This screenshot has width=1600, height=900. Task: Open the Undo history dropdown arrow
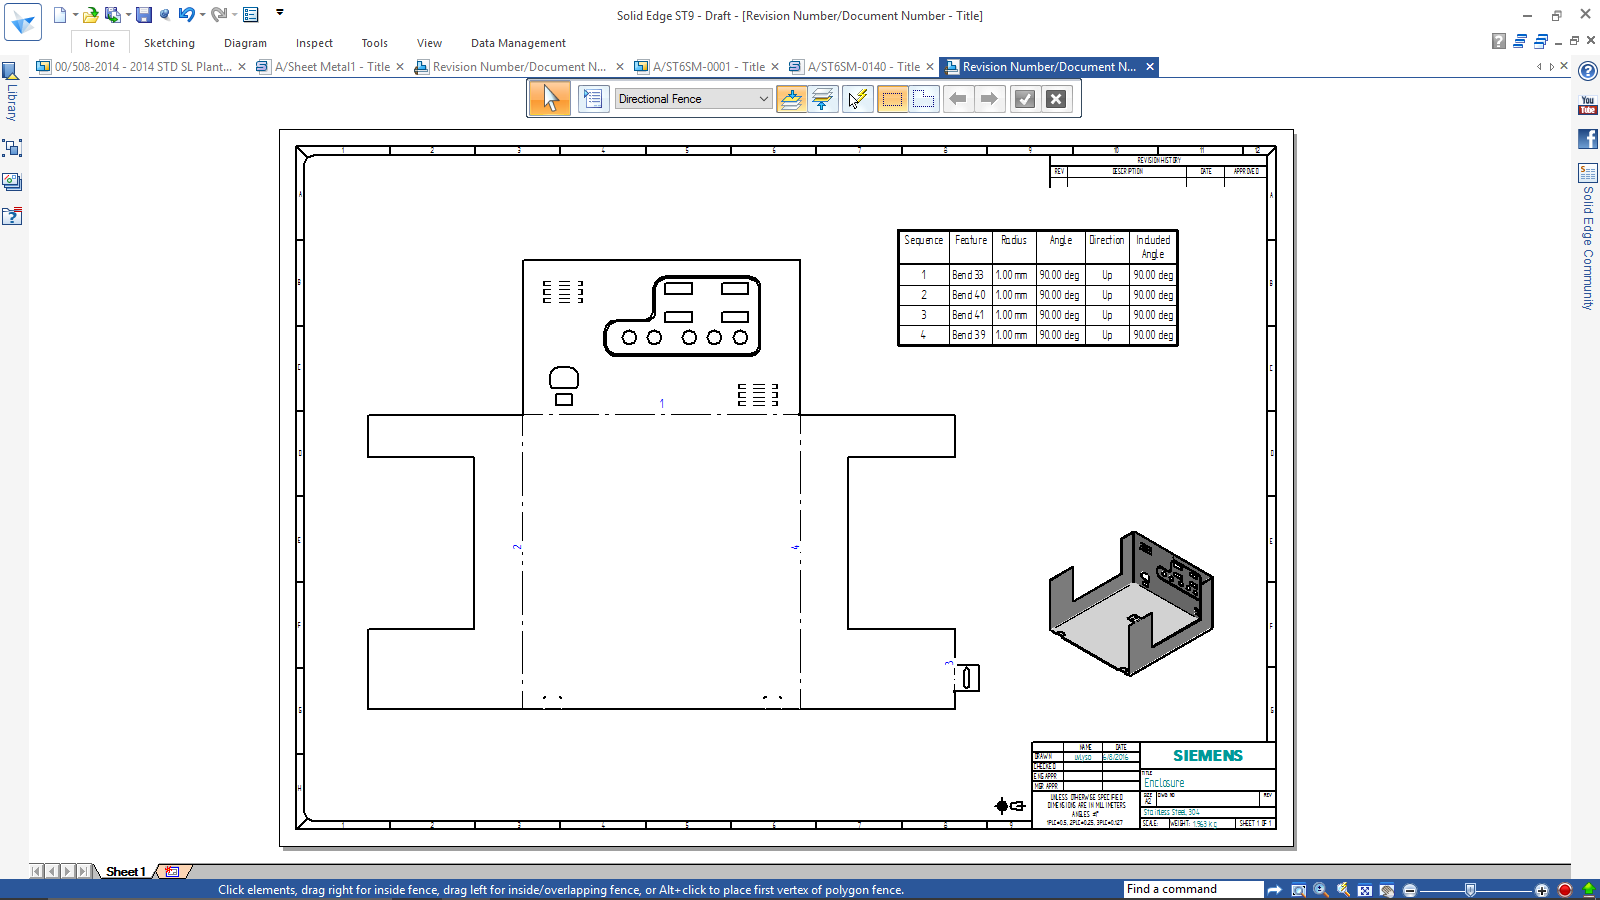201,15
